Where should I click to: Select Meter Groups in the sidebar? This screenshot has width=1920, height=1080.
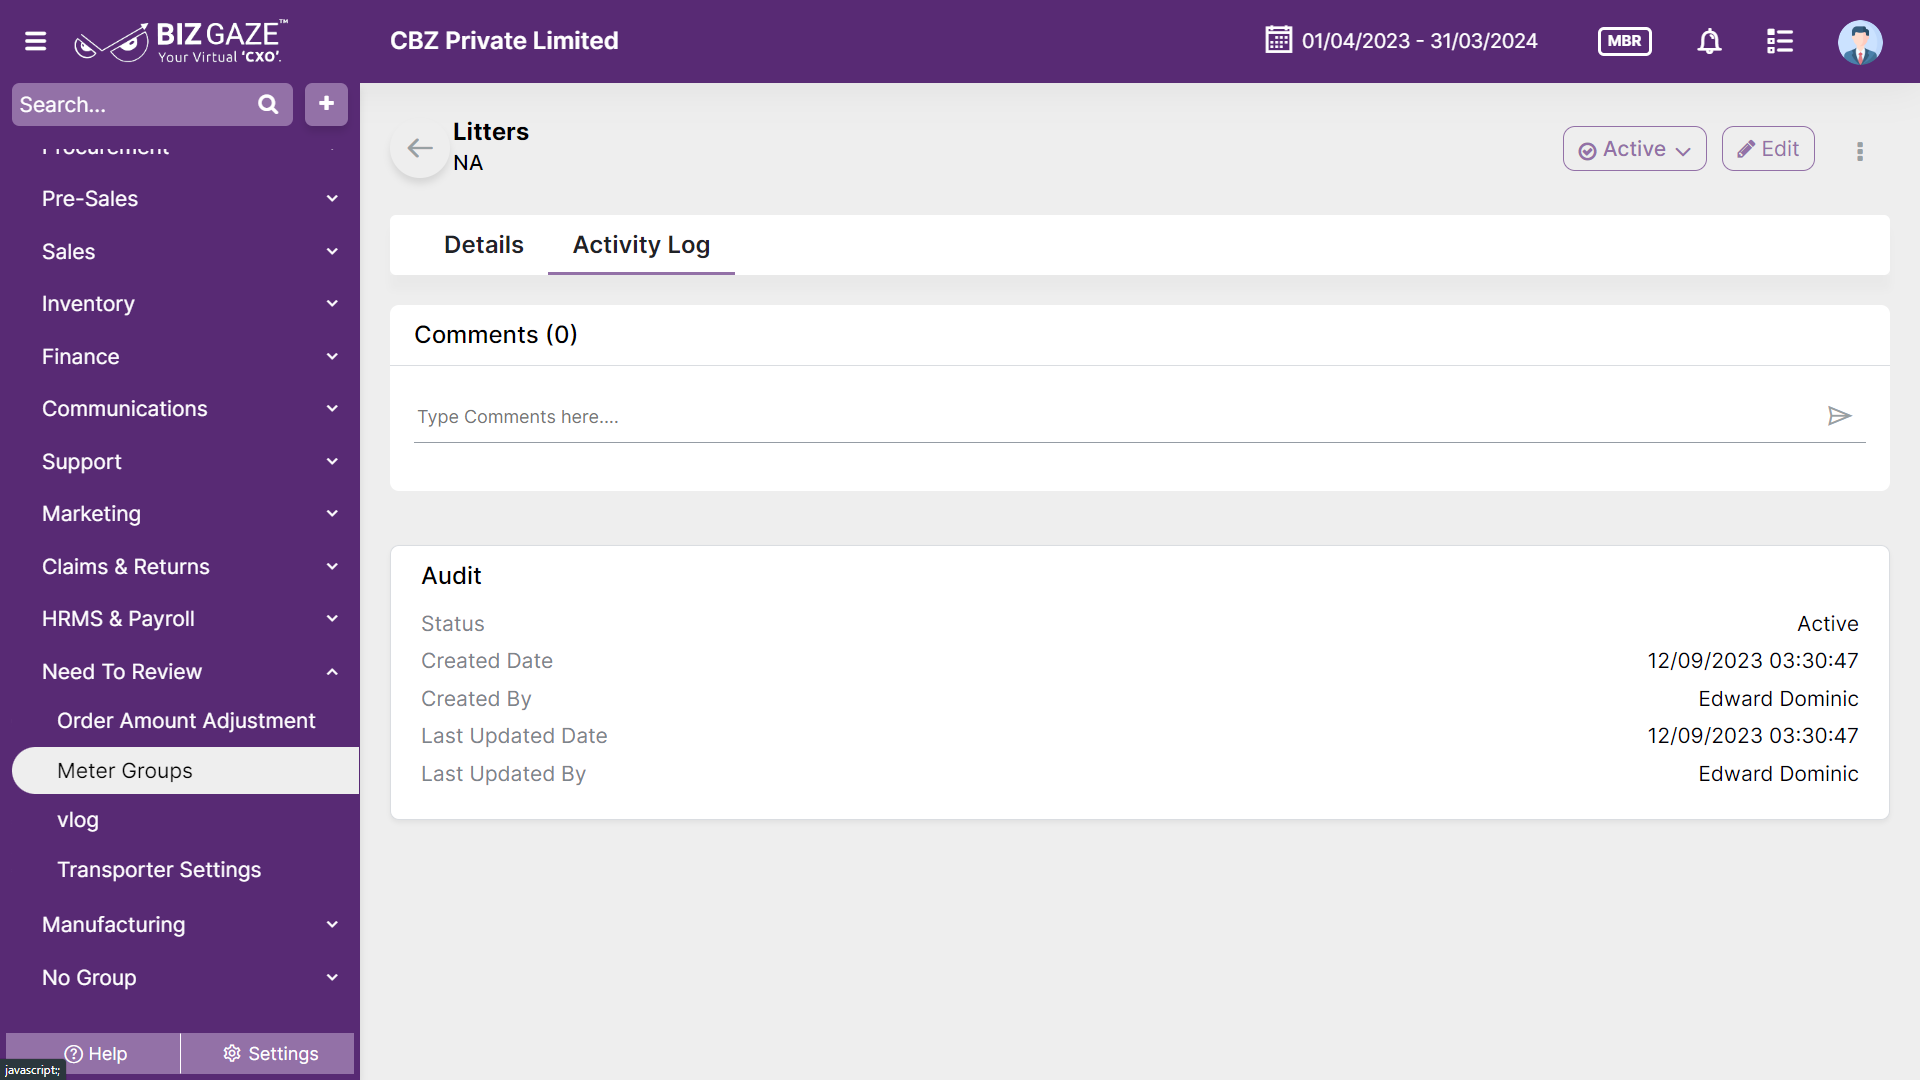[x=186, y=771]
